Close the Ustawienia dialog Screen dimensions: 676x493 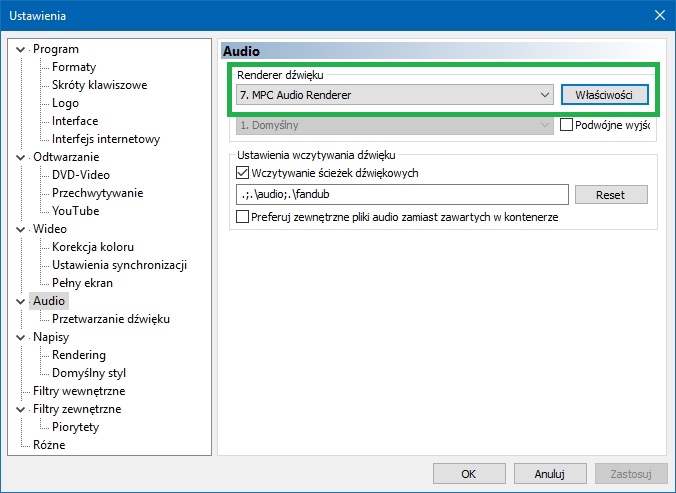pos(660,16)
